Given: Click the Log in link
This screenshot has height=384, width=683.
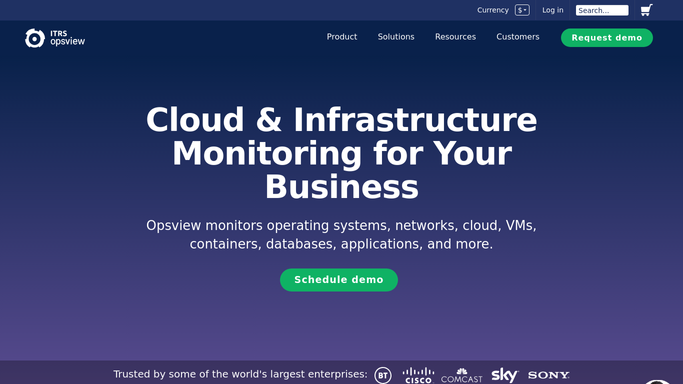Looking at the screenshot, I should pyautogui.click(x=553, y=10).
